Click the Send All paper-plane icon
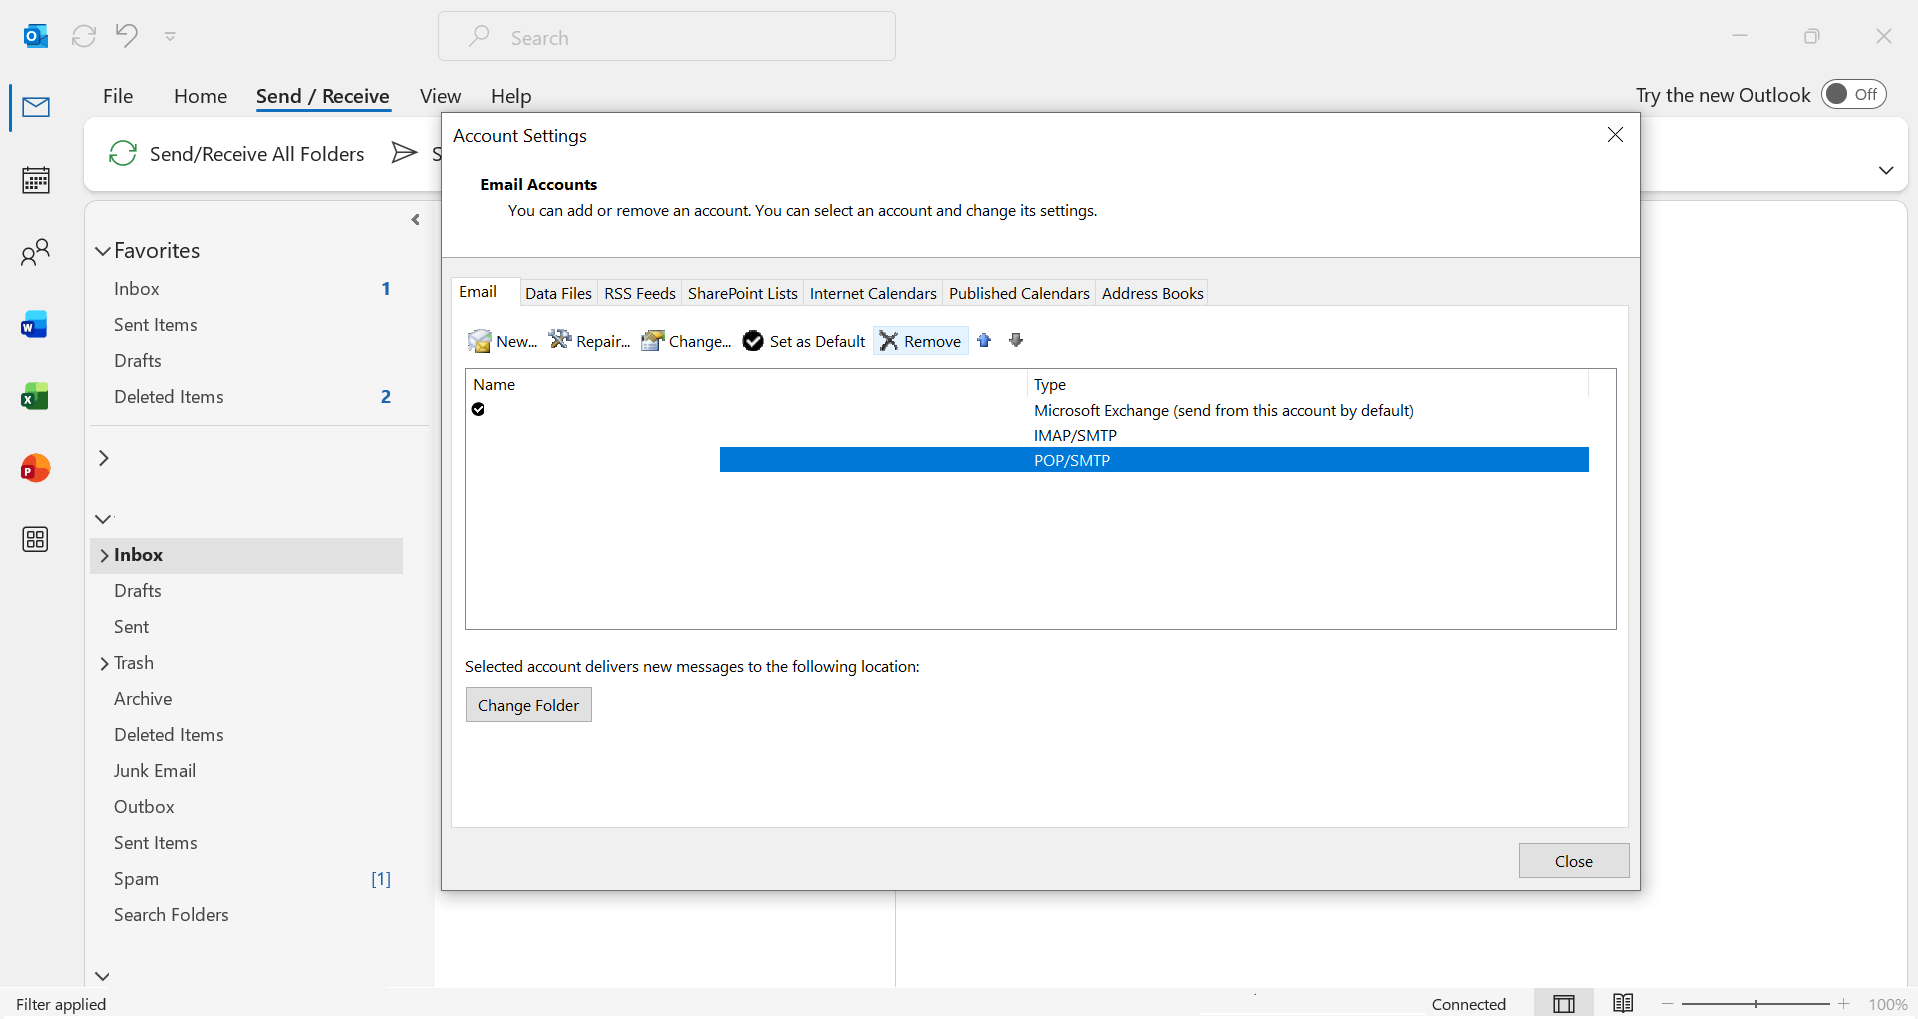The image size is (1918, 1019). 404,153
